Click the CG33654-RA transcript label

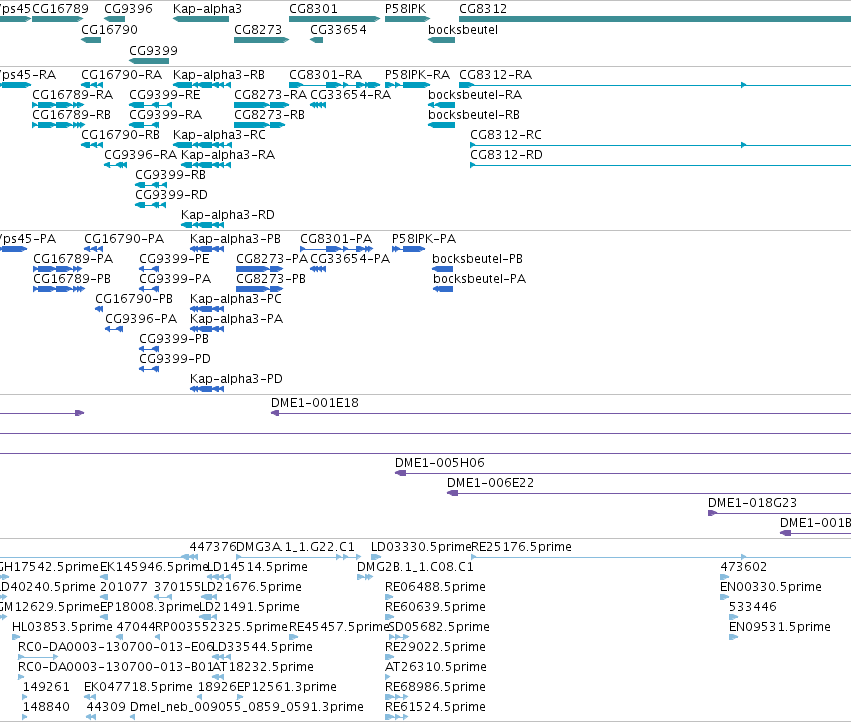point(351,94)
